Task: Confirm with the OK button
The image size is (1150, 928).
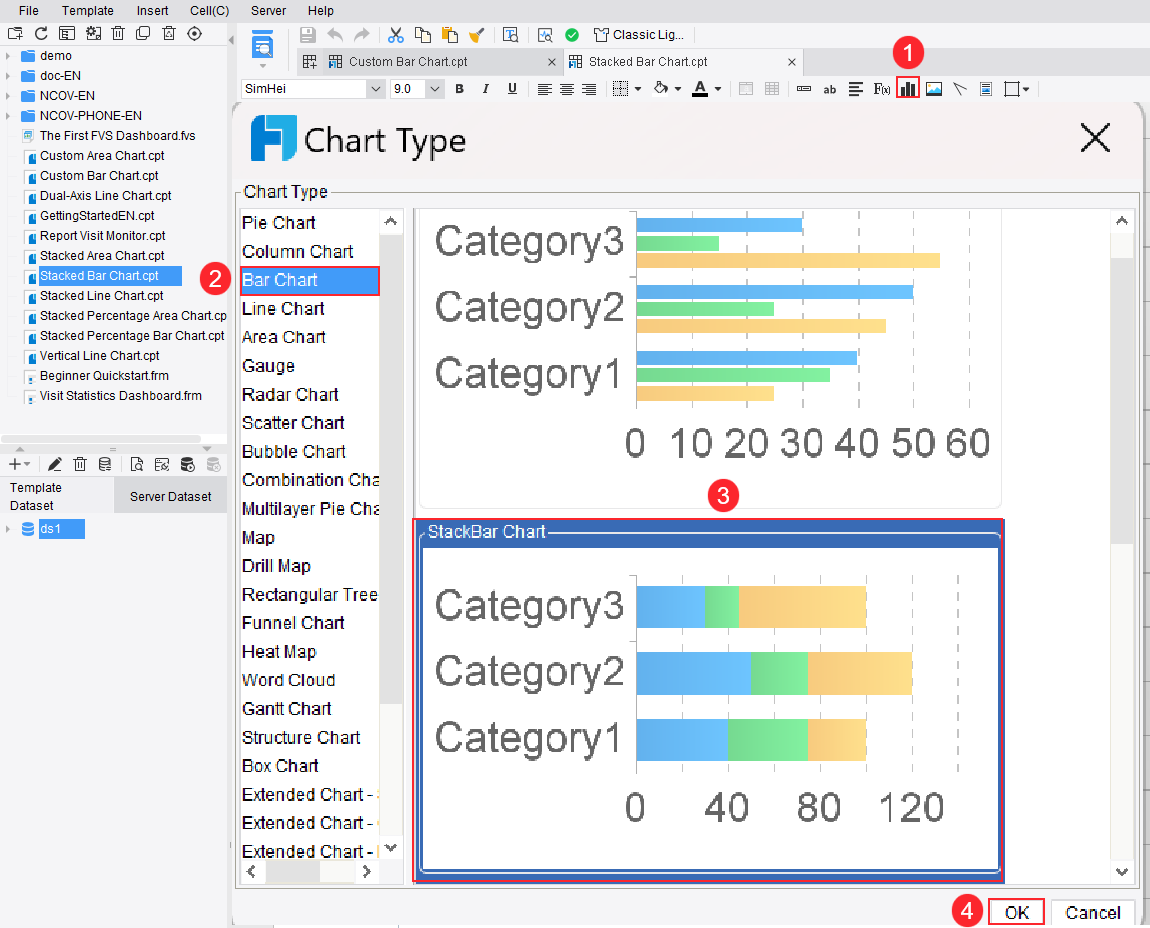Action: click(1017, 913)
